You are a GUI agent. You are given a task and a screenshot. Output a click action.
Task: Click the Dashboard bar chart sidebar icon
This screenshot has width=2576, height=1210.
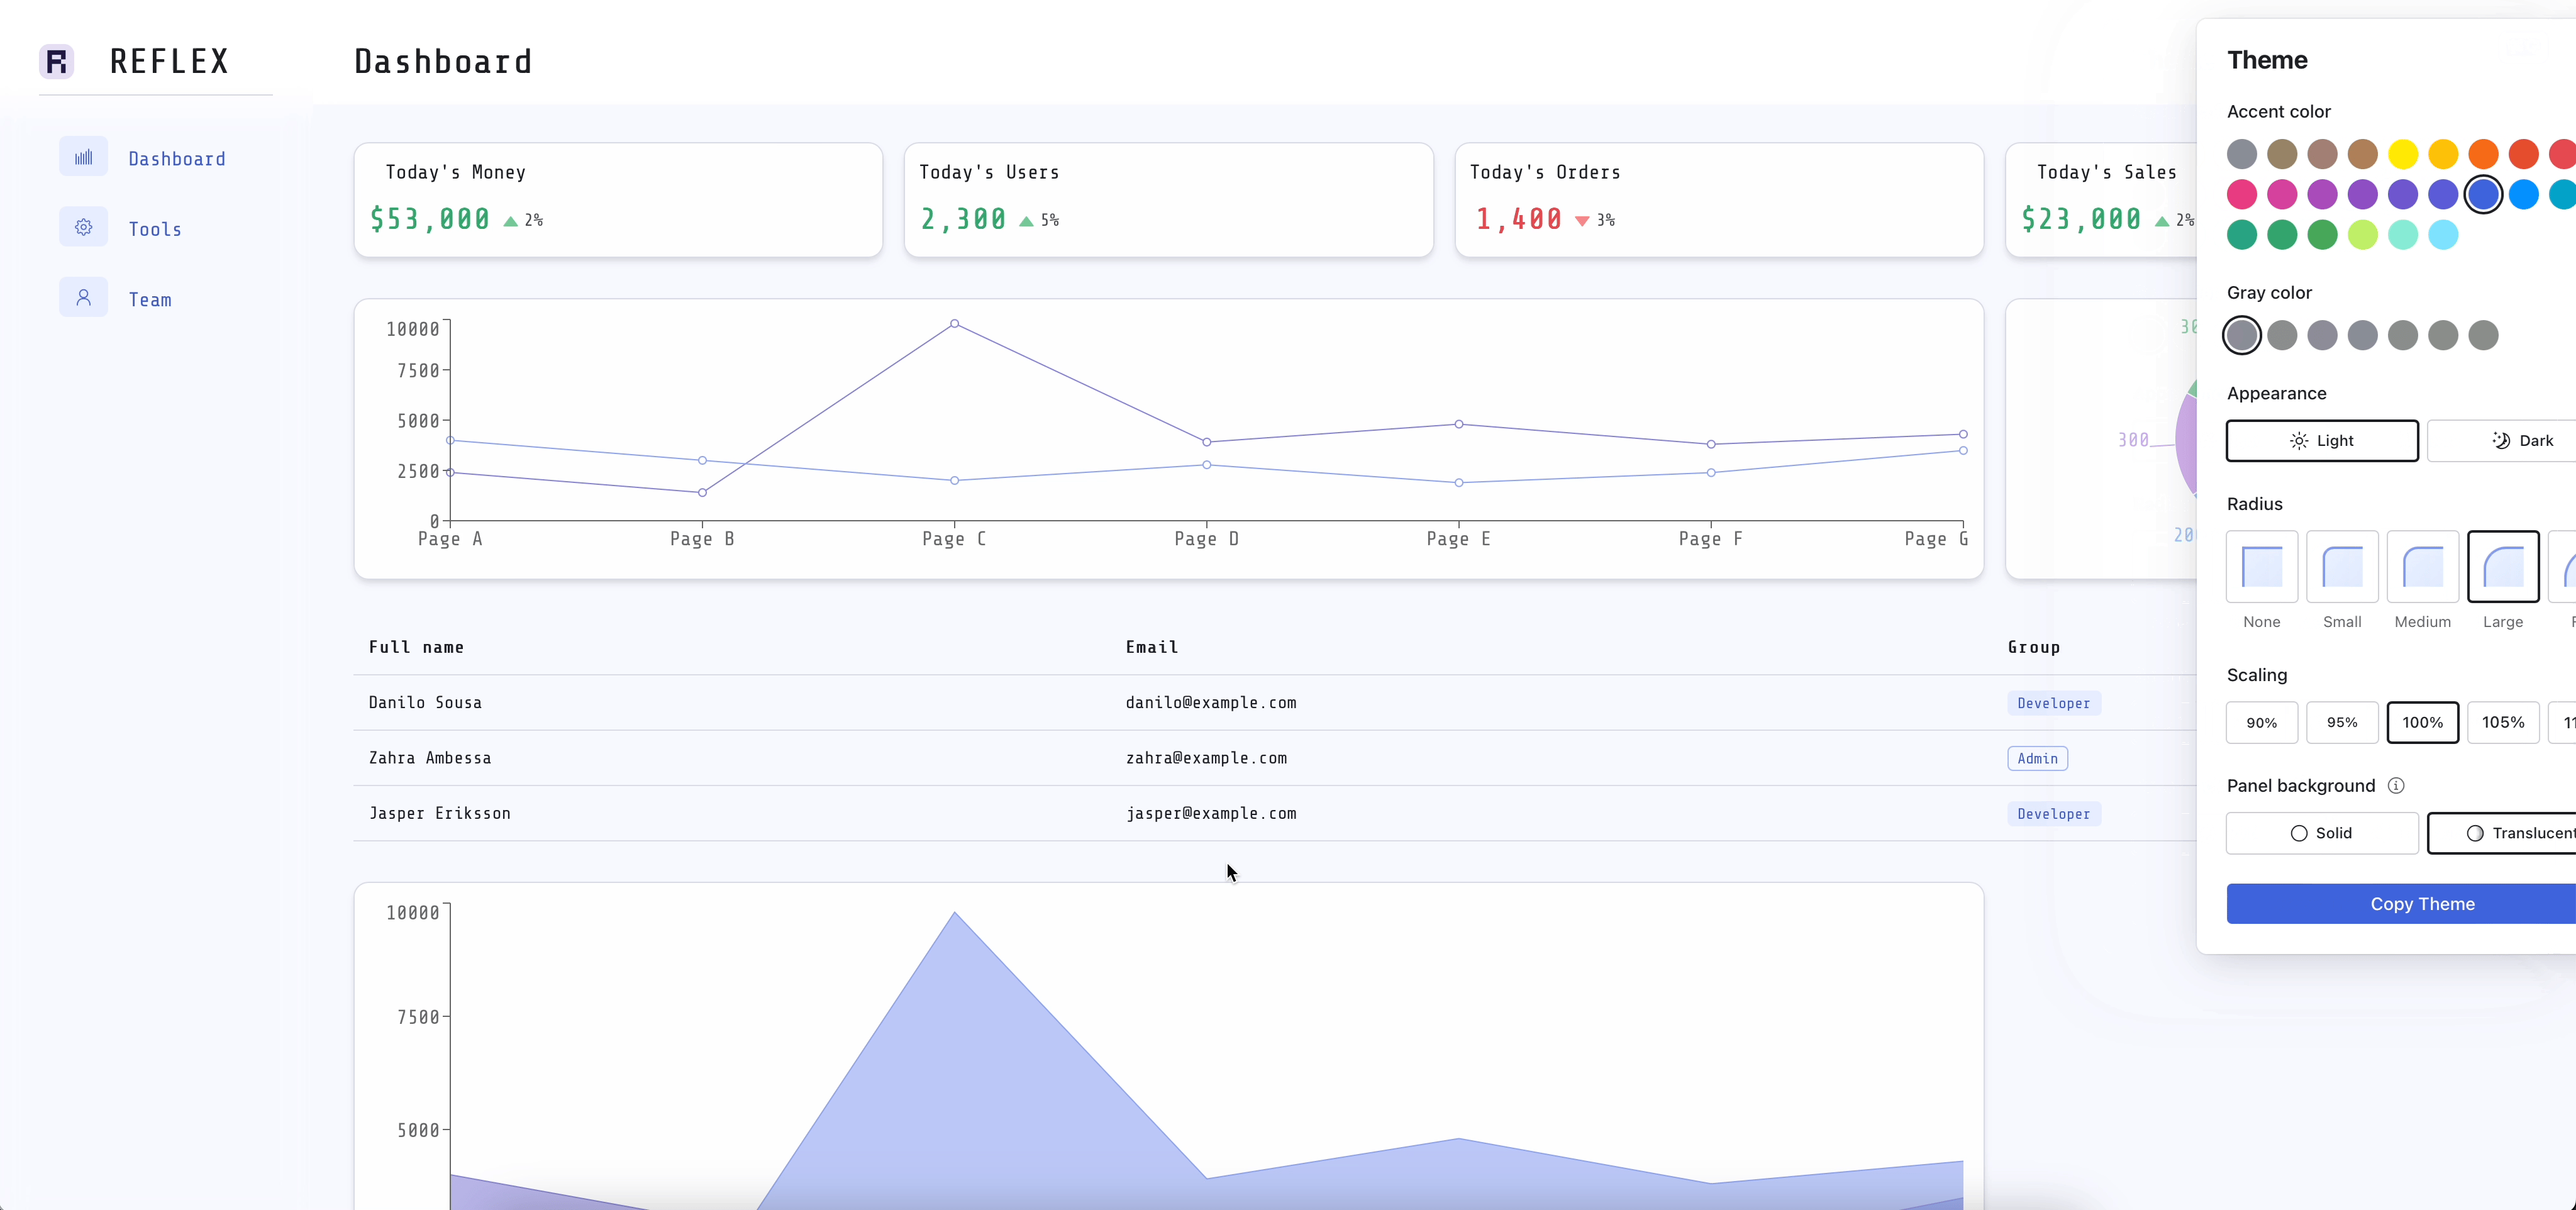(x=83, y=157)
